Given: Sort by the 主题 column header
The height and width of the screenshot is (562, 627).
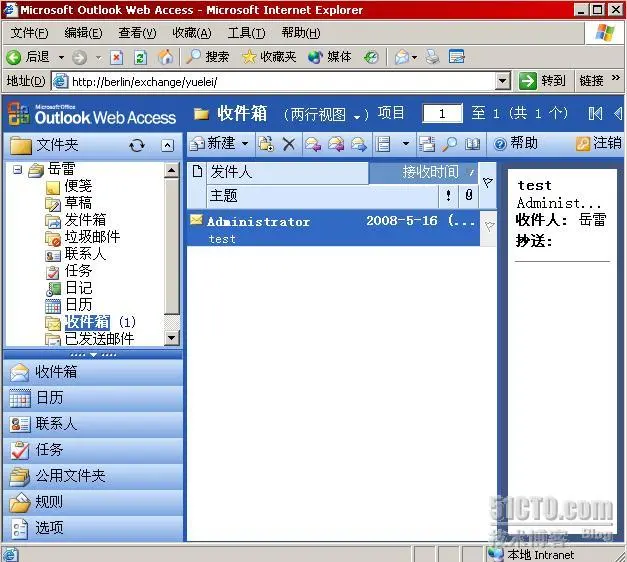Looking at the screenshot, I should pyautogui.click(x=322, y=196).
